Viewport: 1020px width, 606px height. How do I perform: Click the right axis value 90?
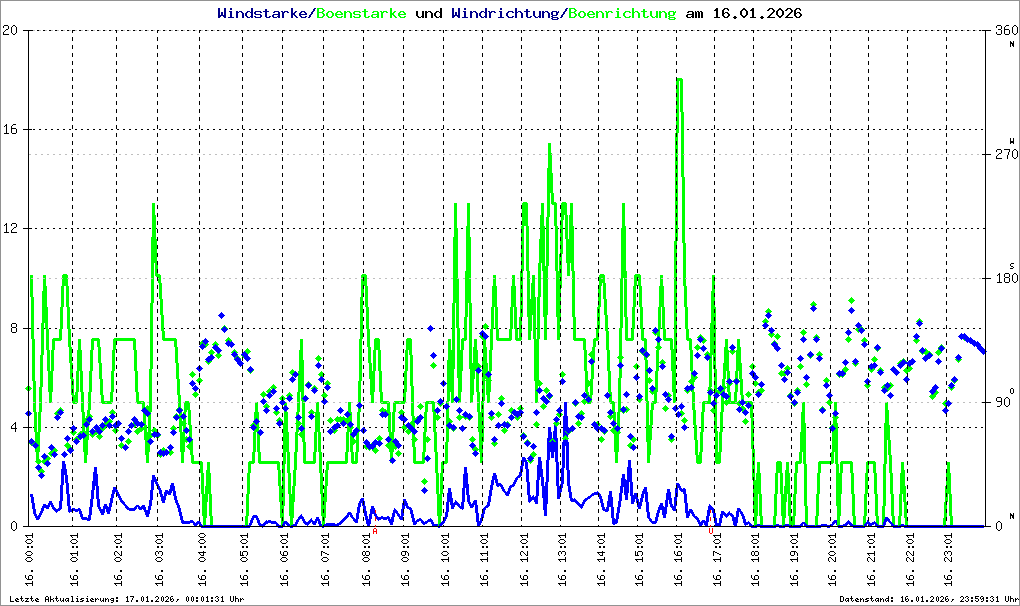click(1003, 402)
